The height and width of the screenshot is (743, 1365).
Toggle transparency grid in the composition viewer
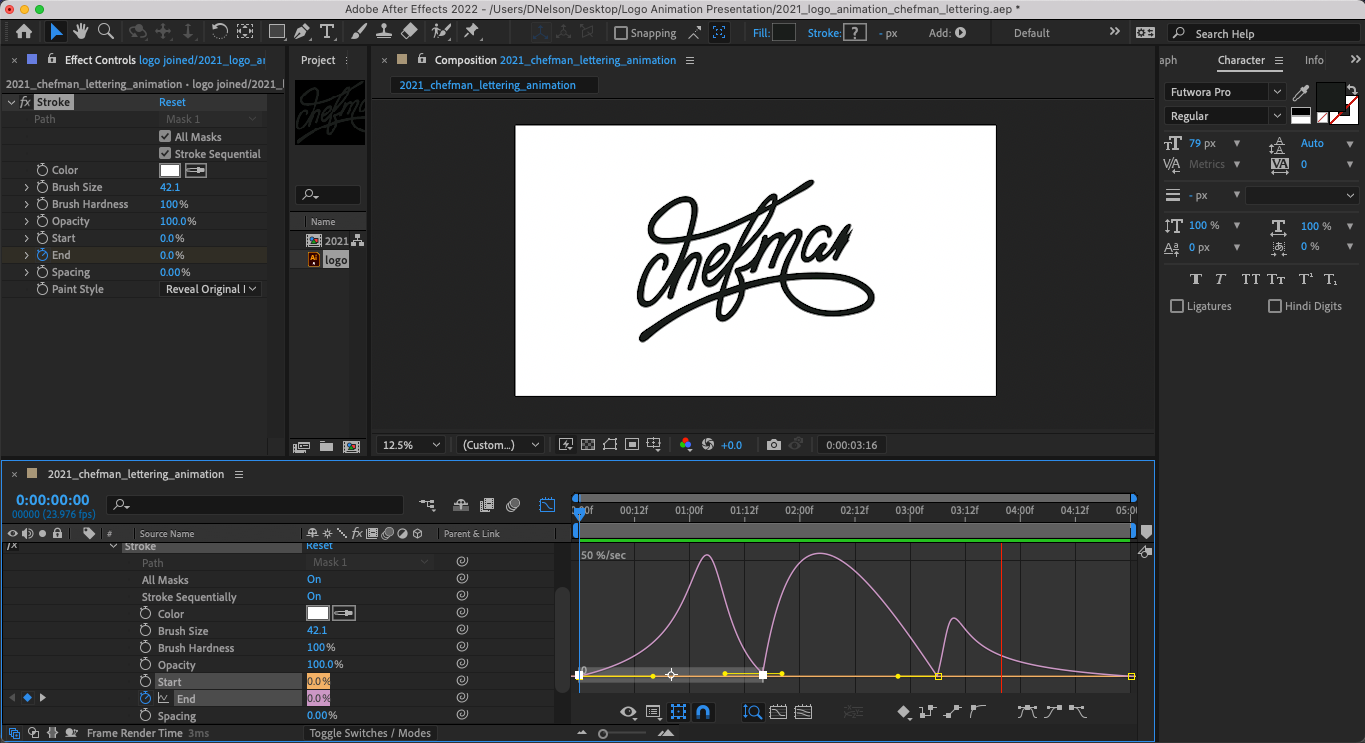pyautogui.click(x=587, y=445)
